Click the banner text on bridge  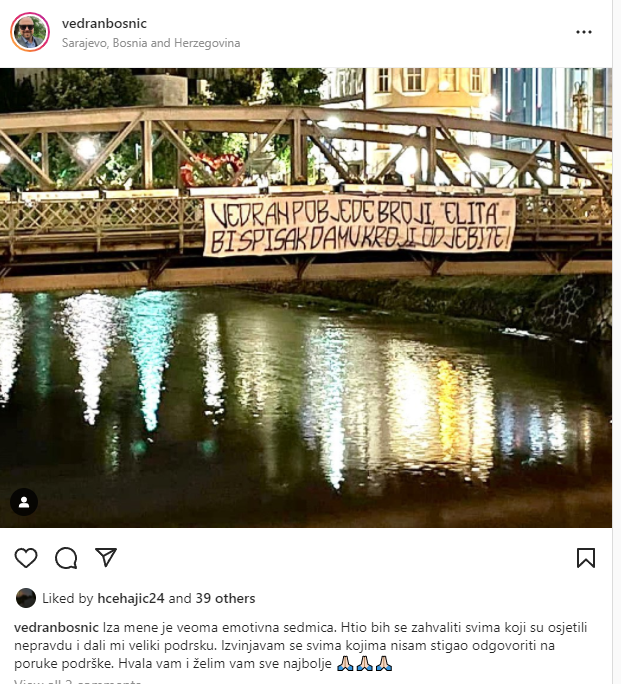[359, 226]
